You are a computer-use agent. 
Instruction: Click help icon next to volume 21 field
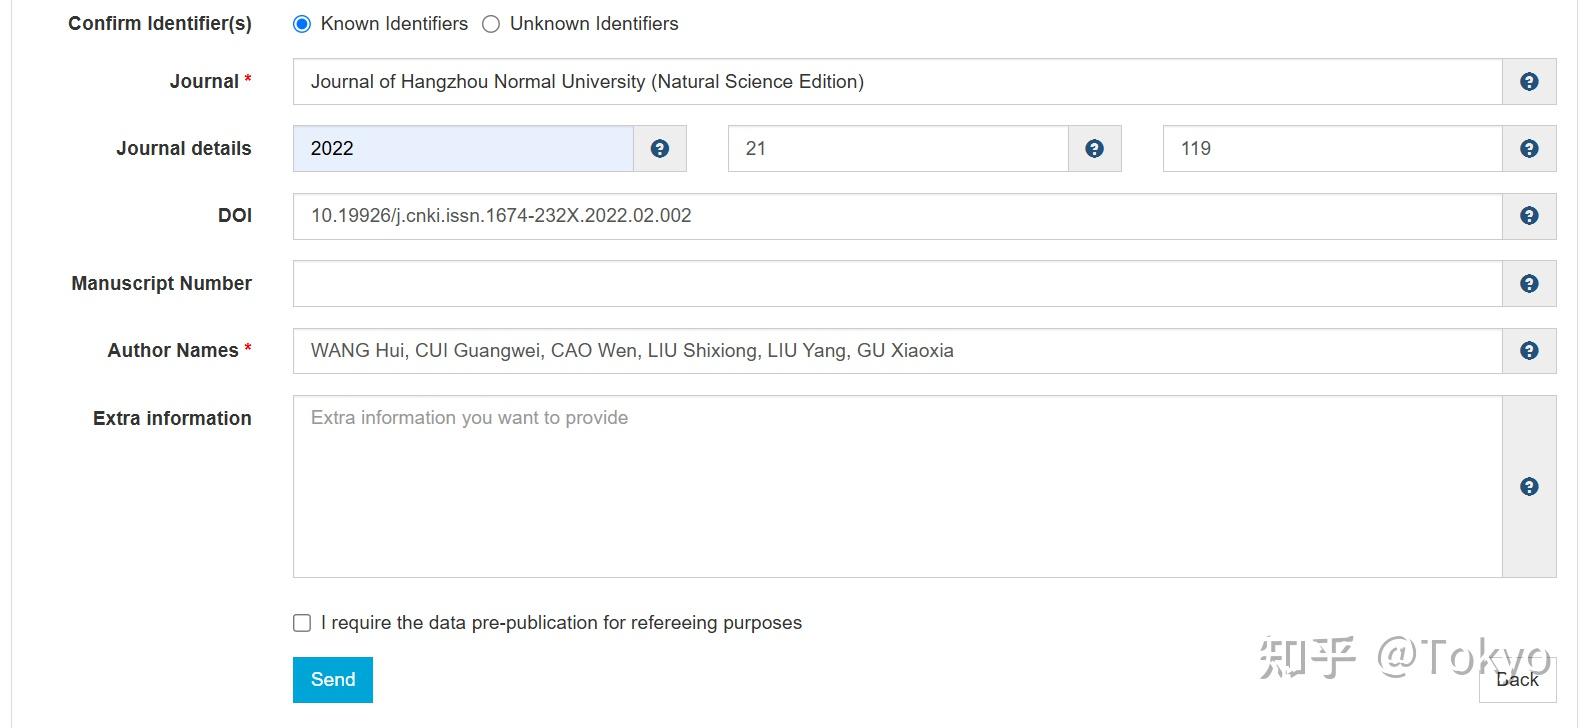click(1094, 149)
